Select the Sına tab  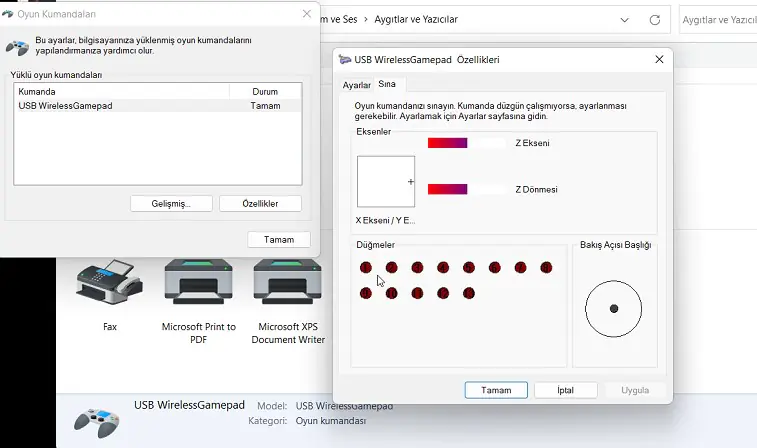386,85
